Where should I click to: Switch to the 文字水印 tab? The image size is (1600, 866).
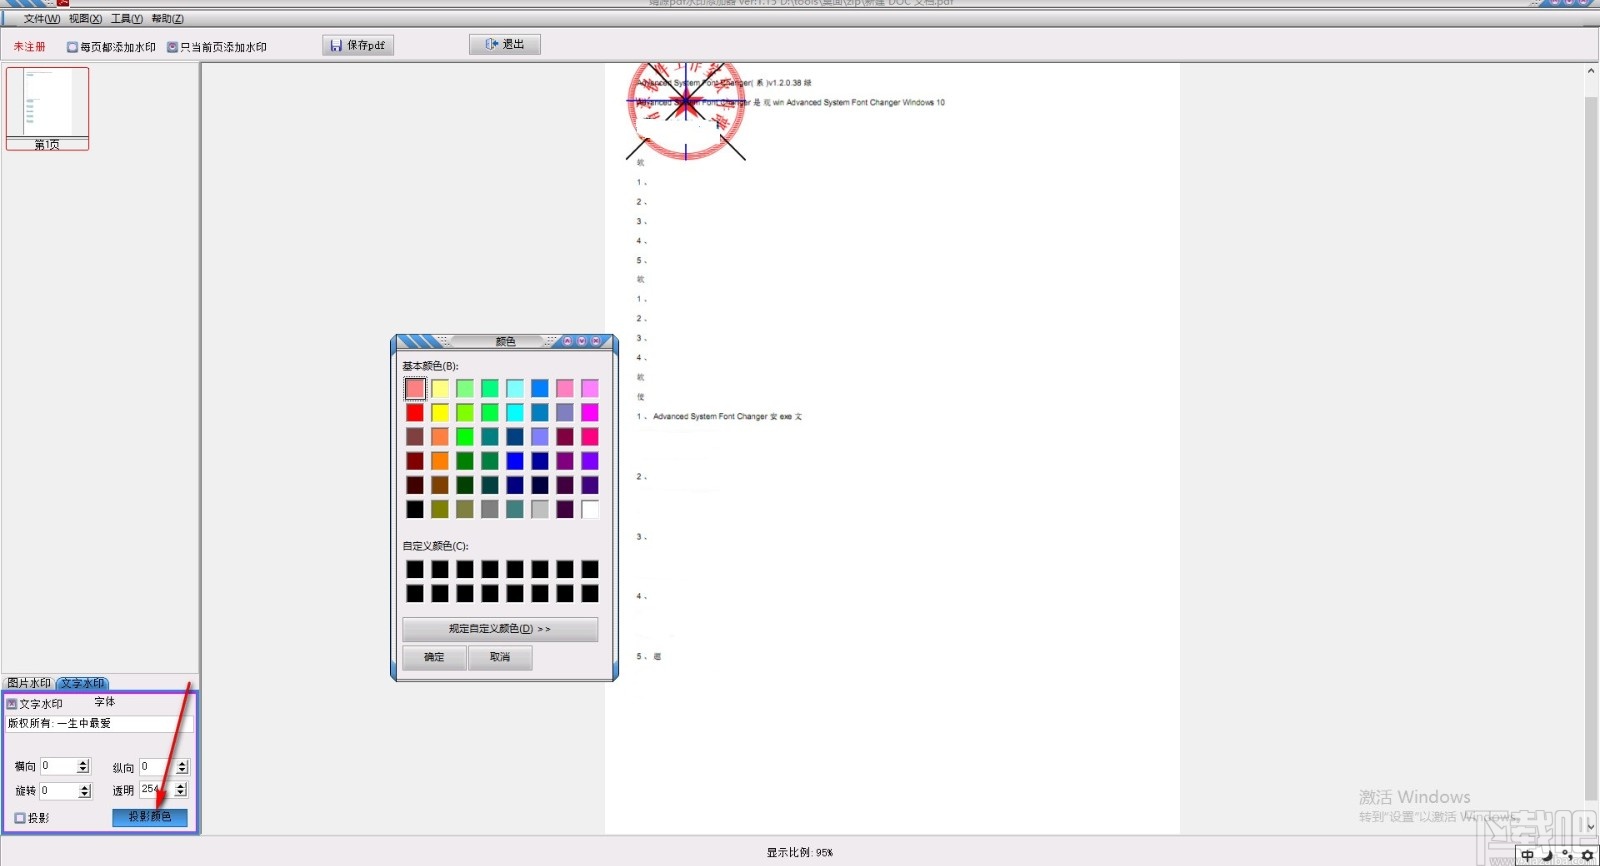[x=82, y=683]
